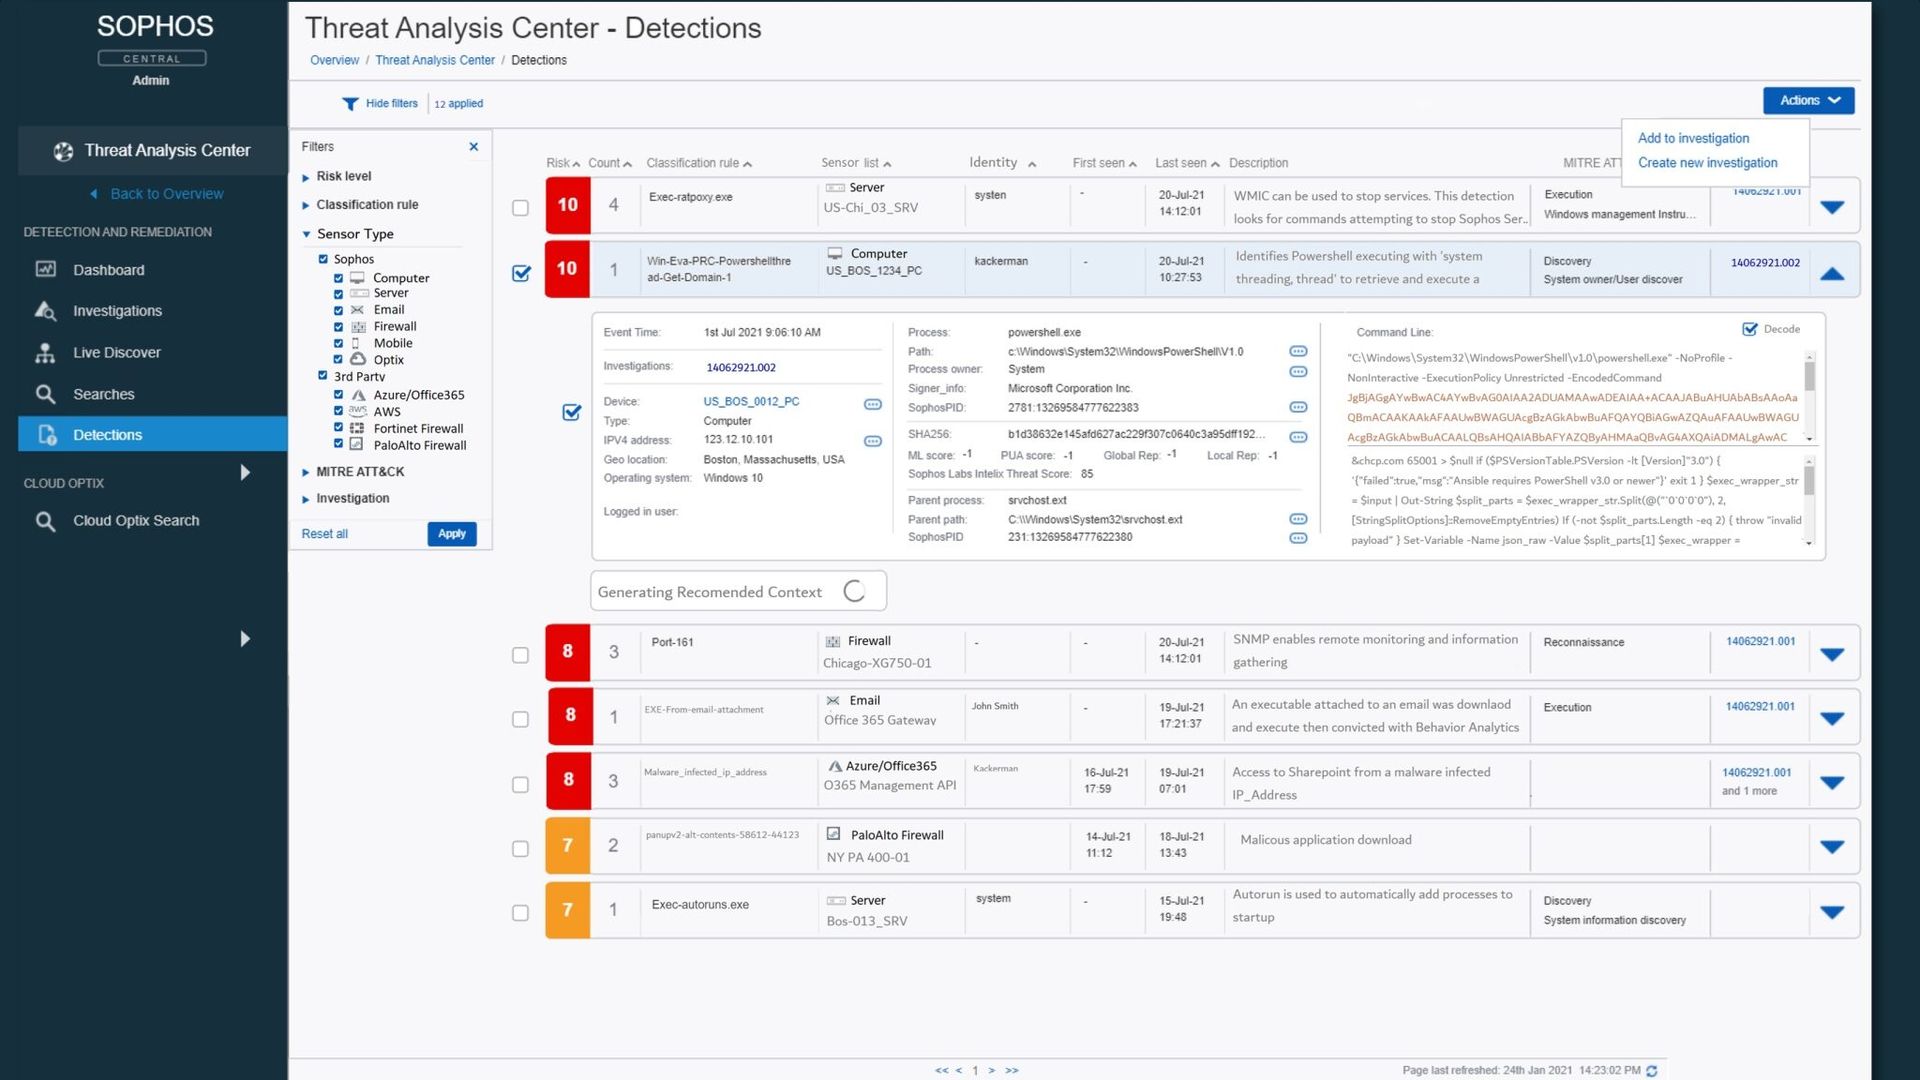Choose Add to investigation
1920x1080 pixels.
pos(1693,138)
